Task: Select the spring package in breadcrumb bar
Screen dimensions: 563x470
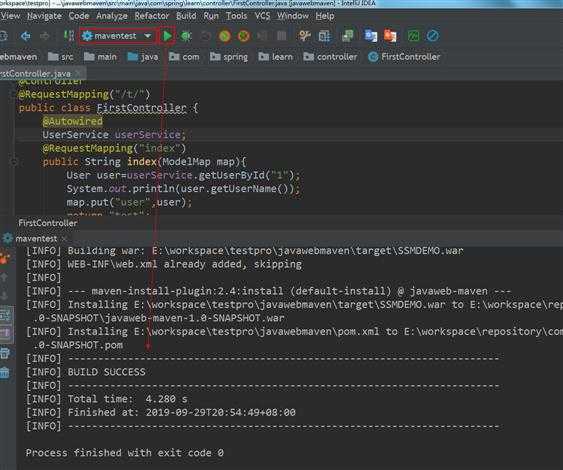Action: [229, 57]
